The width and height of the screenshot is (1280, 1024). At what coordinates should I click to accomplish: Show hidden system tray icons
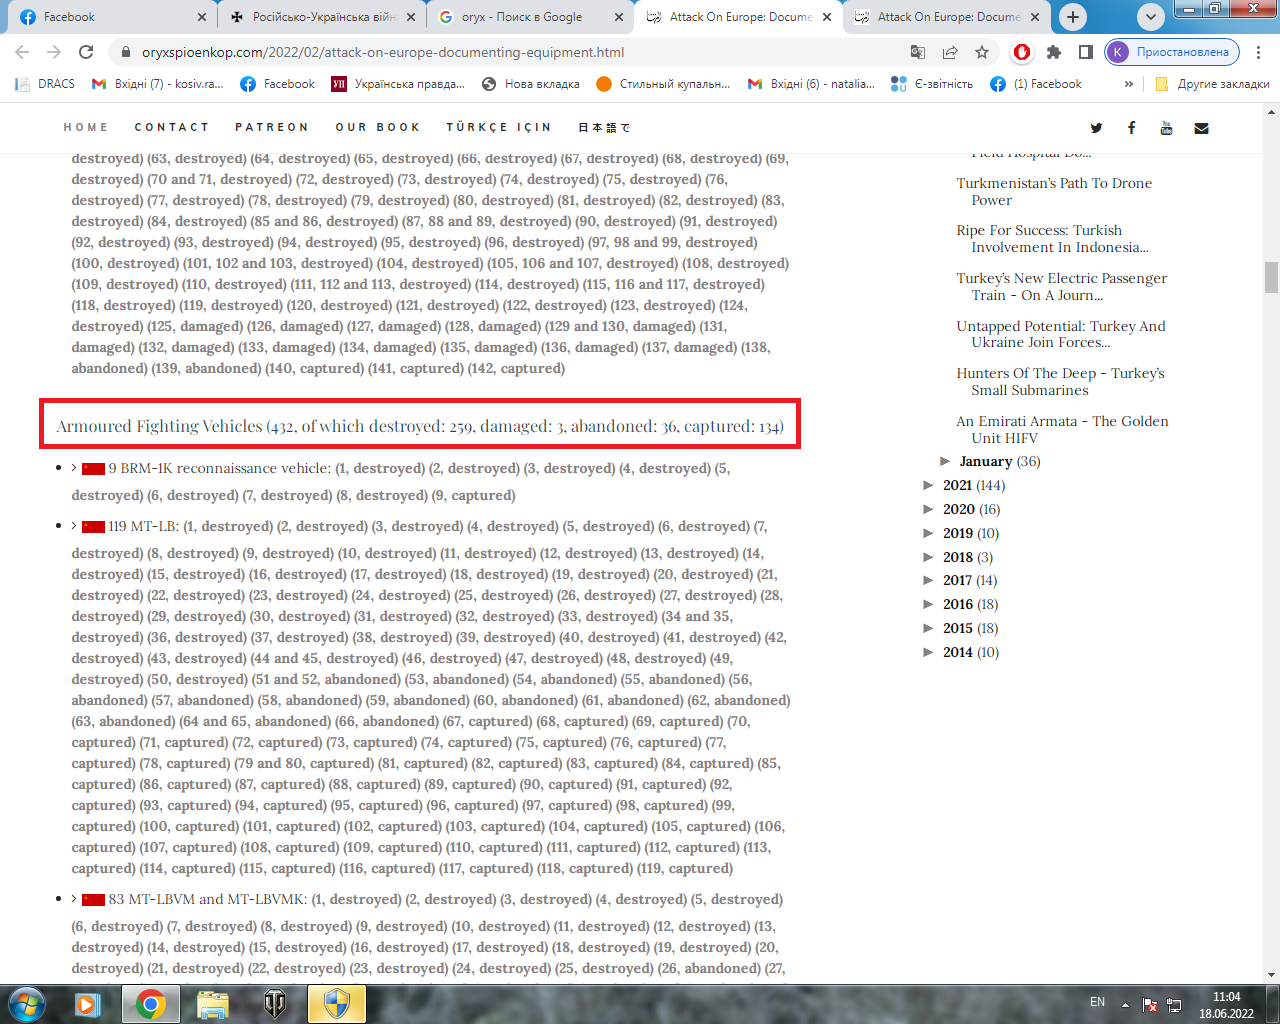[x=1125, y=1004]
